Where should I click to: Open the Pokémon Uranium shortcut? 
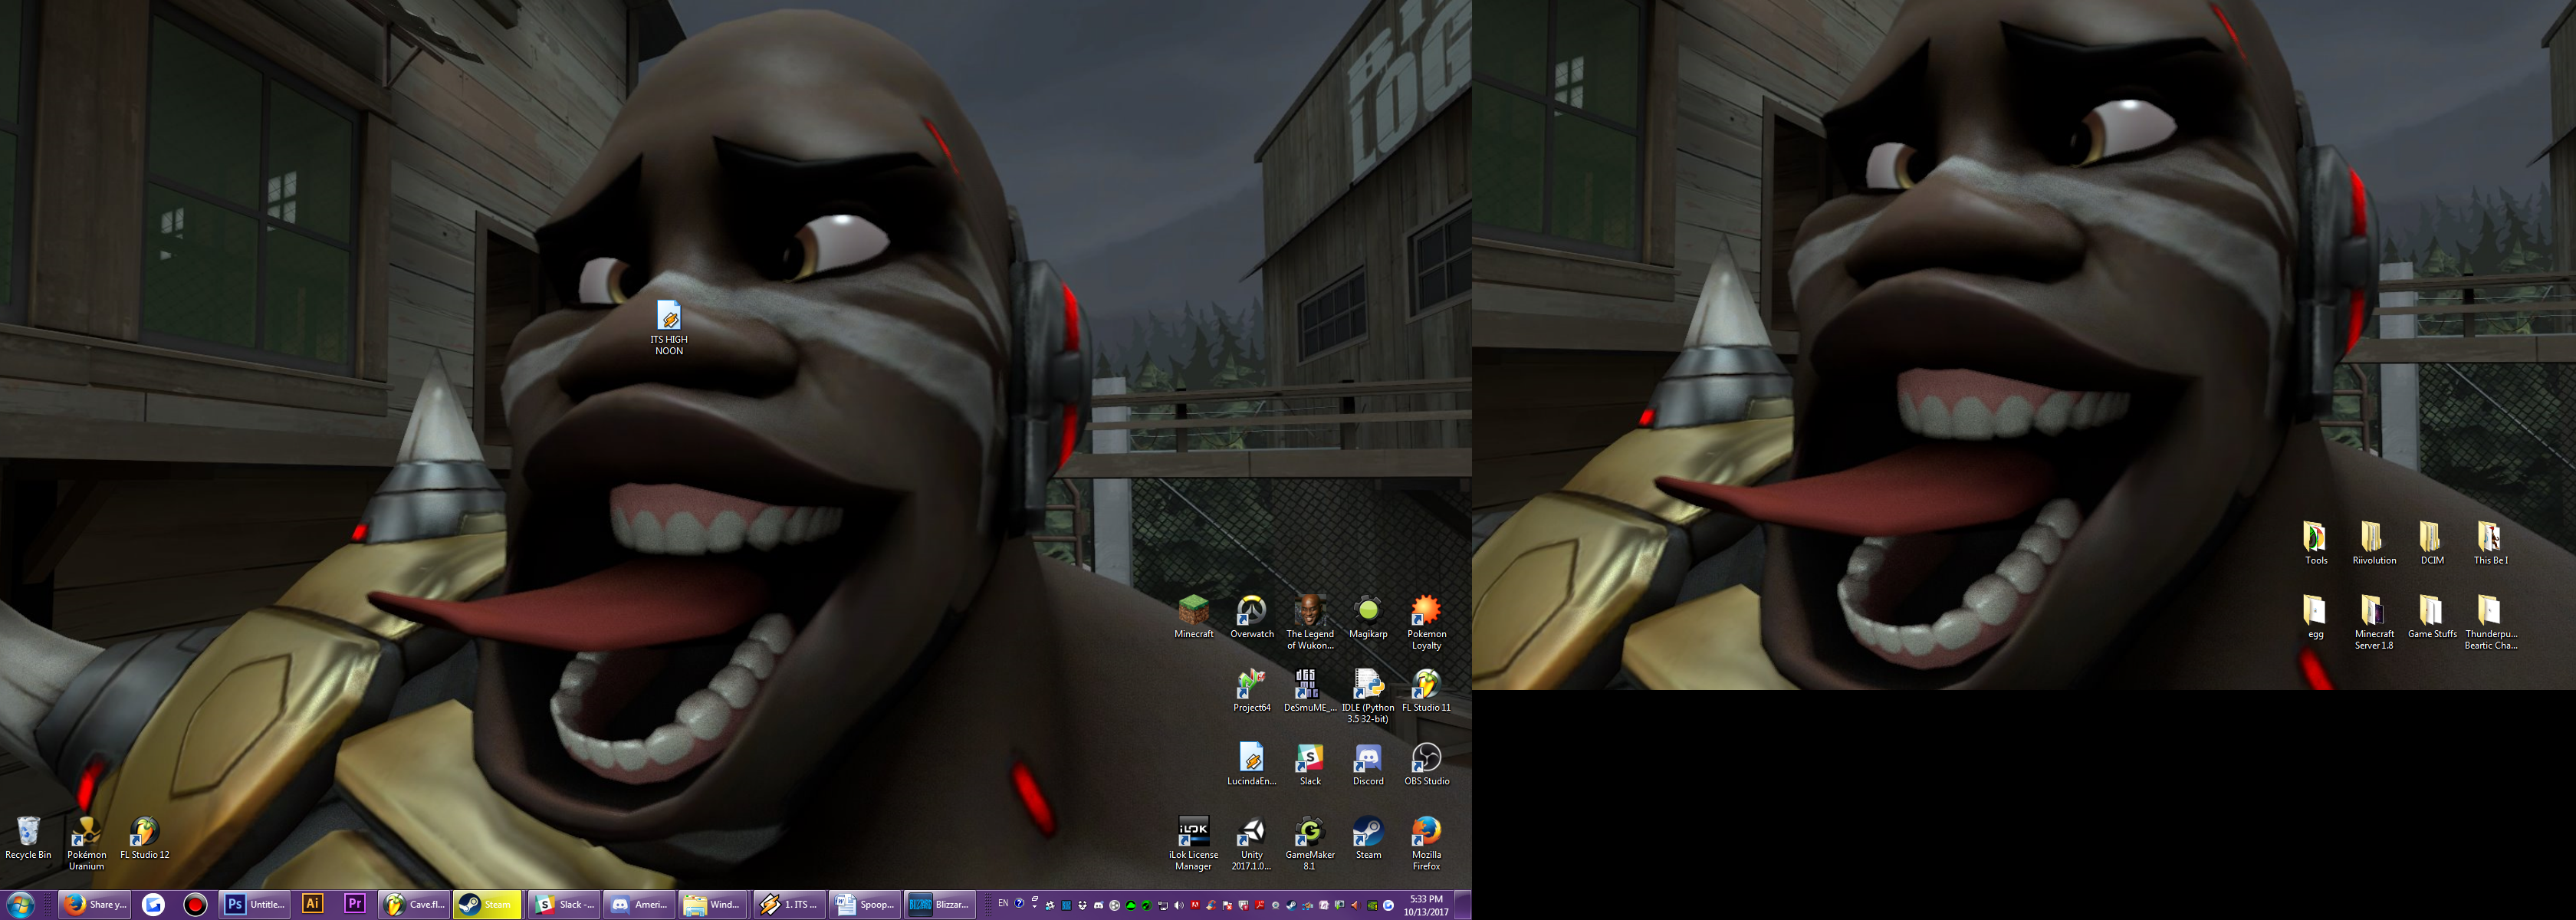(x=87, y=832)
